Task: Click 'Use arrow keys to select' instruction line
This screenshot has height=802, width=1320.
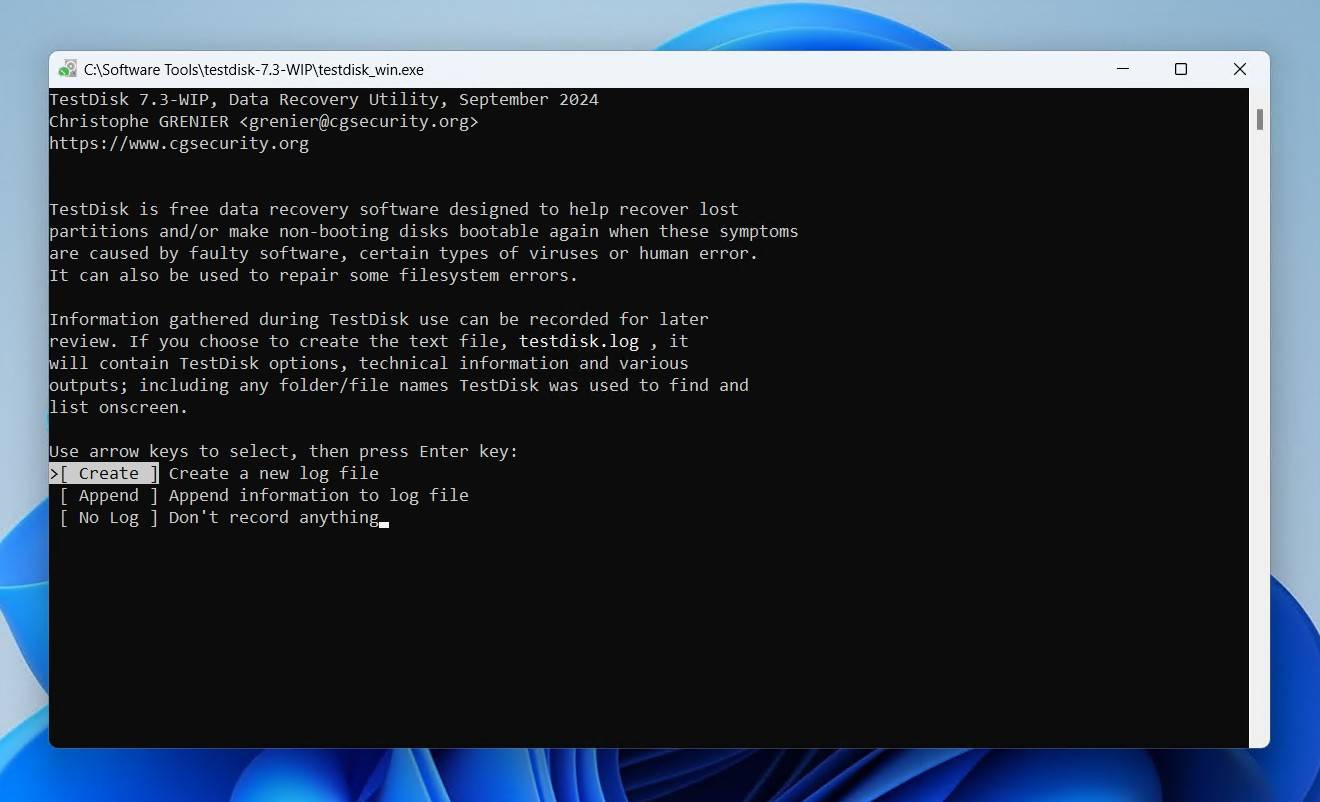Action: [284, 451]
